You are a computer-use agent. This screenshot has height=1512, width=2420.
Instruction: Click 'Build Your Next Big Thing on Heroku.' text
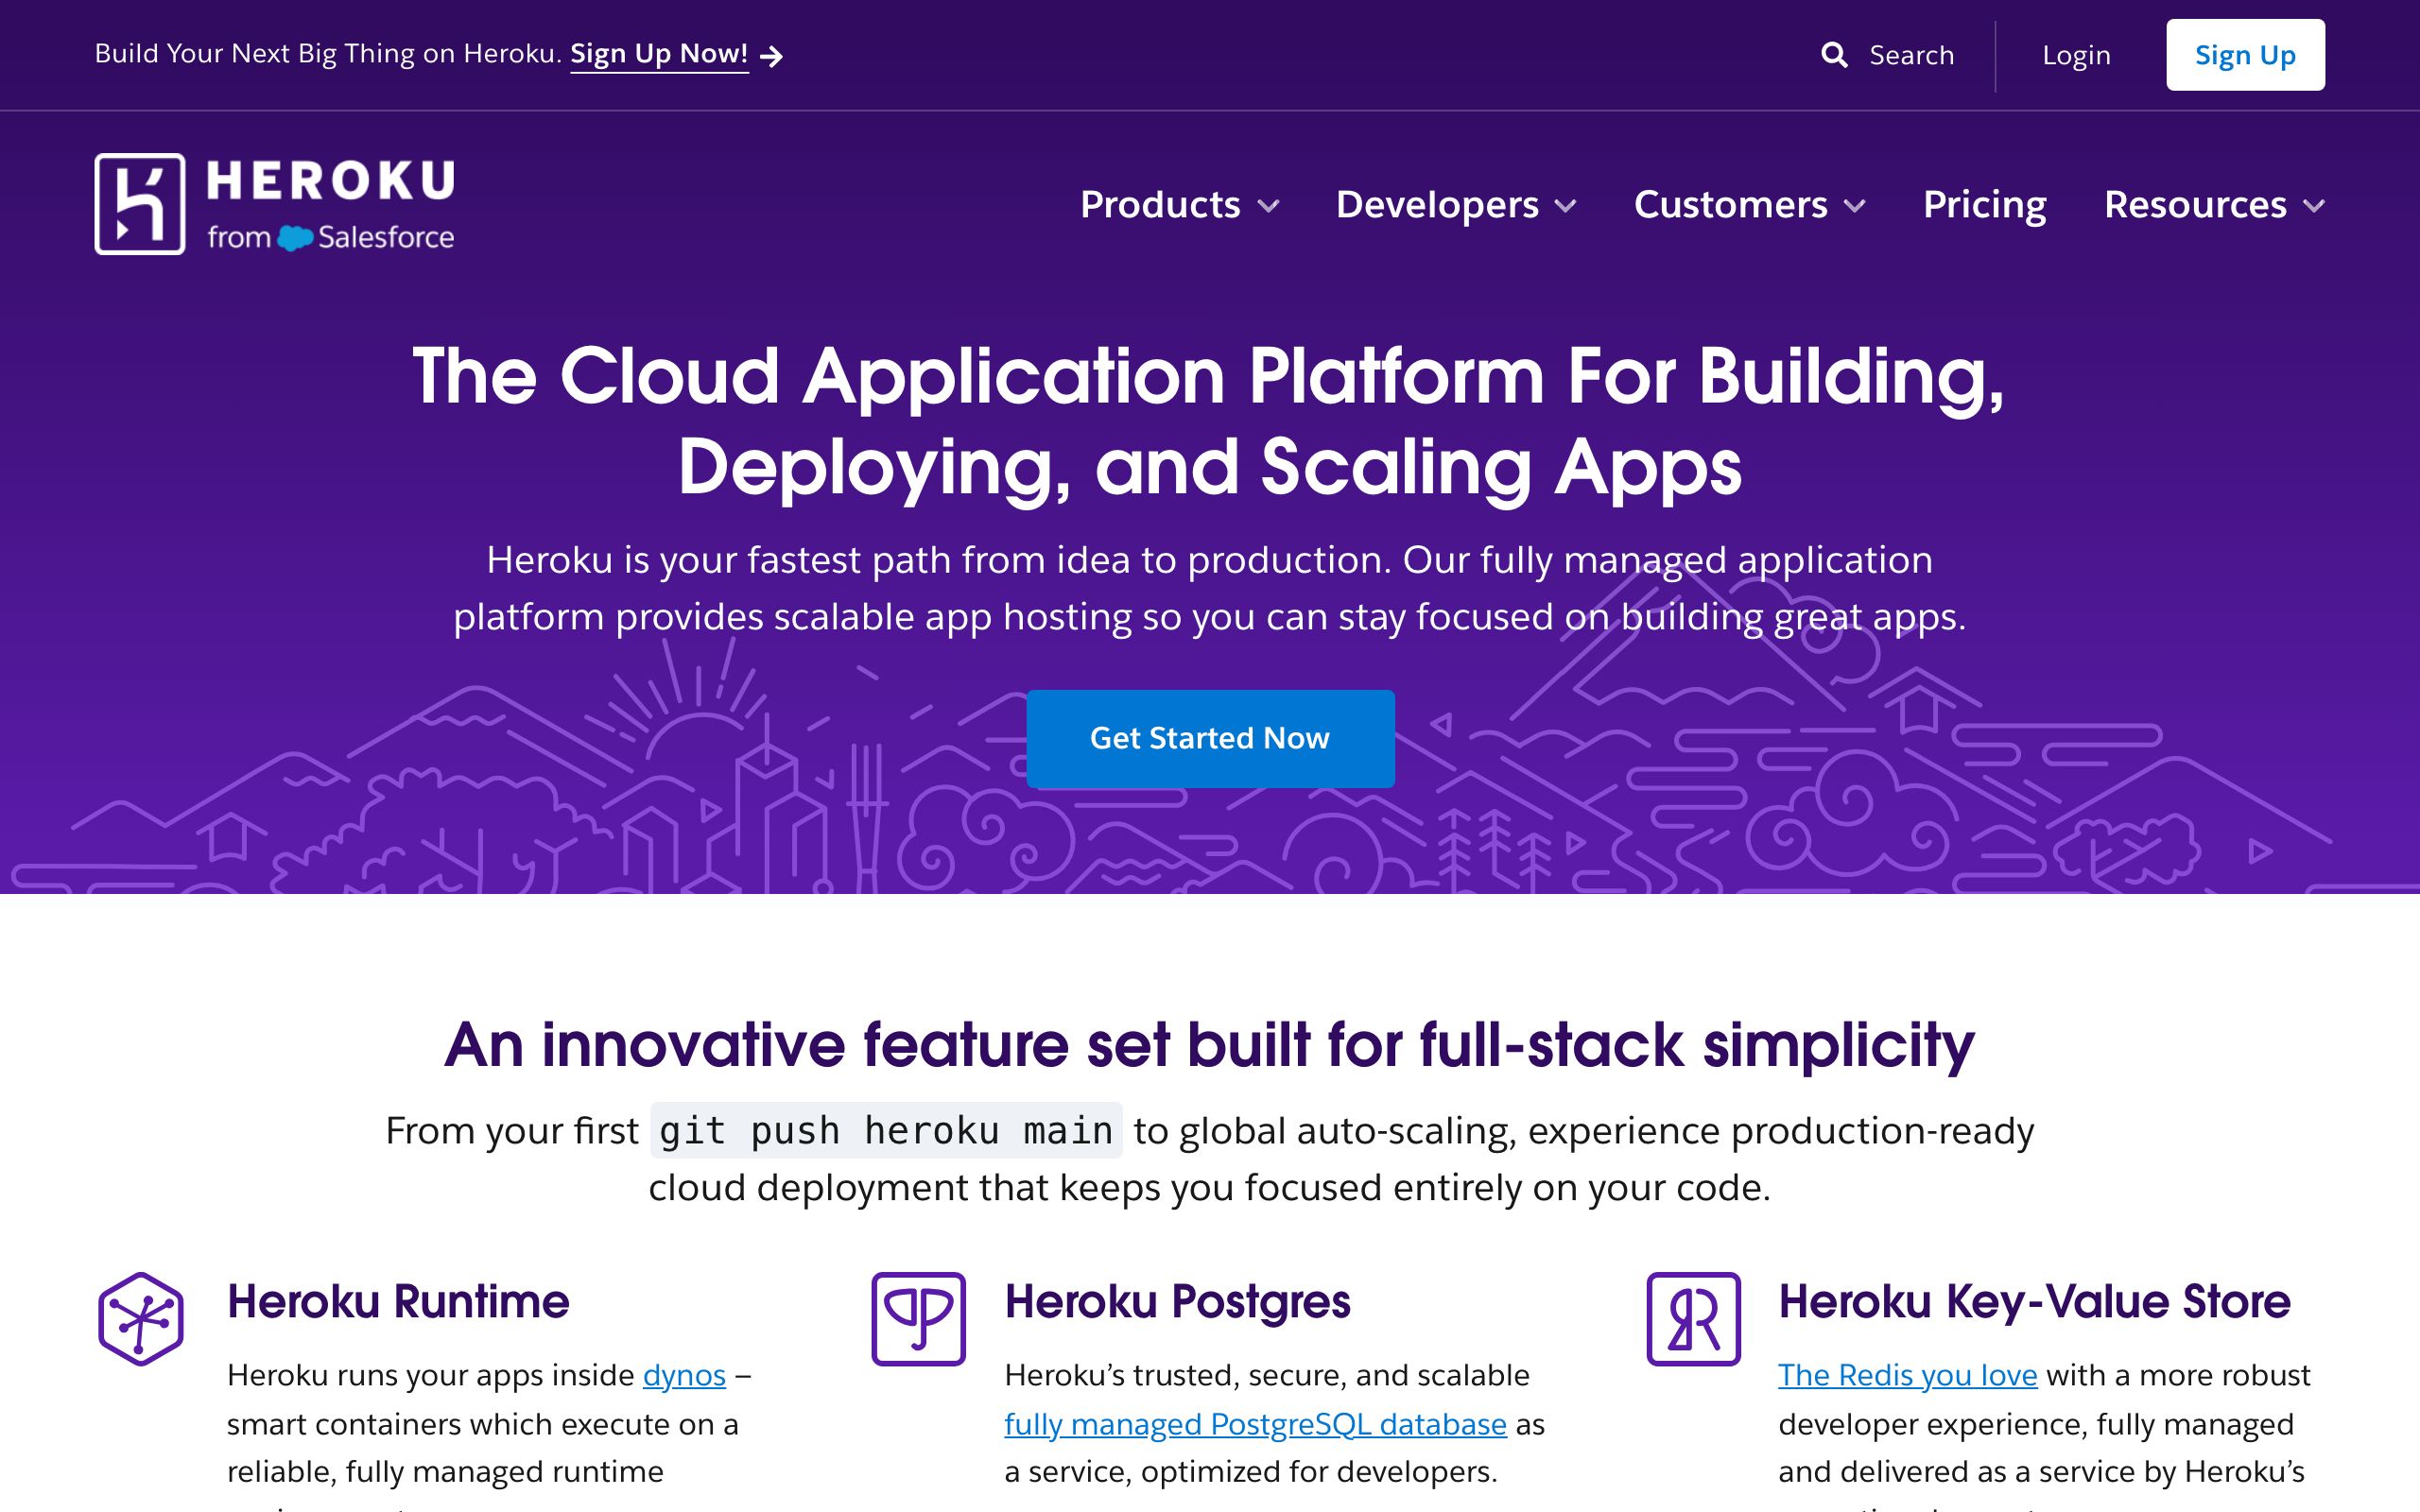(x=328, y=54)
